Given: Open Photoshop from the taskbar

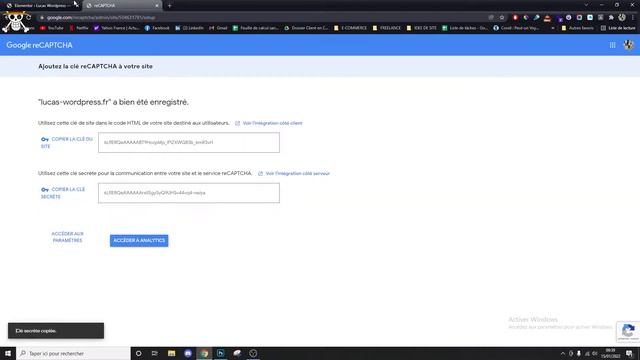Looking at the screenshot, I should pyautogui.click(x=220, y=353).
